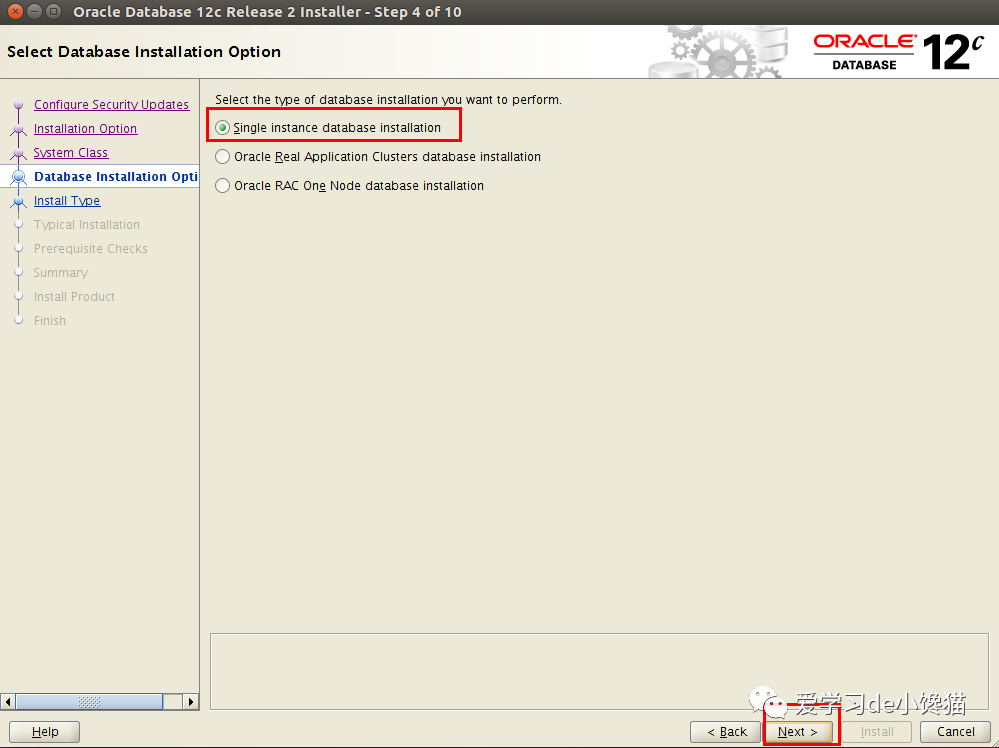Click Finish step text
The image size is (999, 748).
50,320
